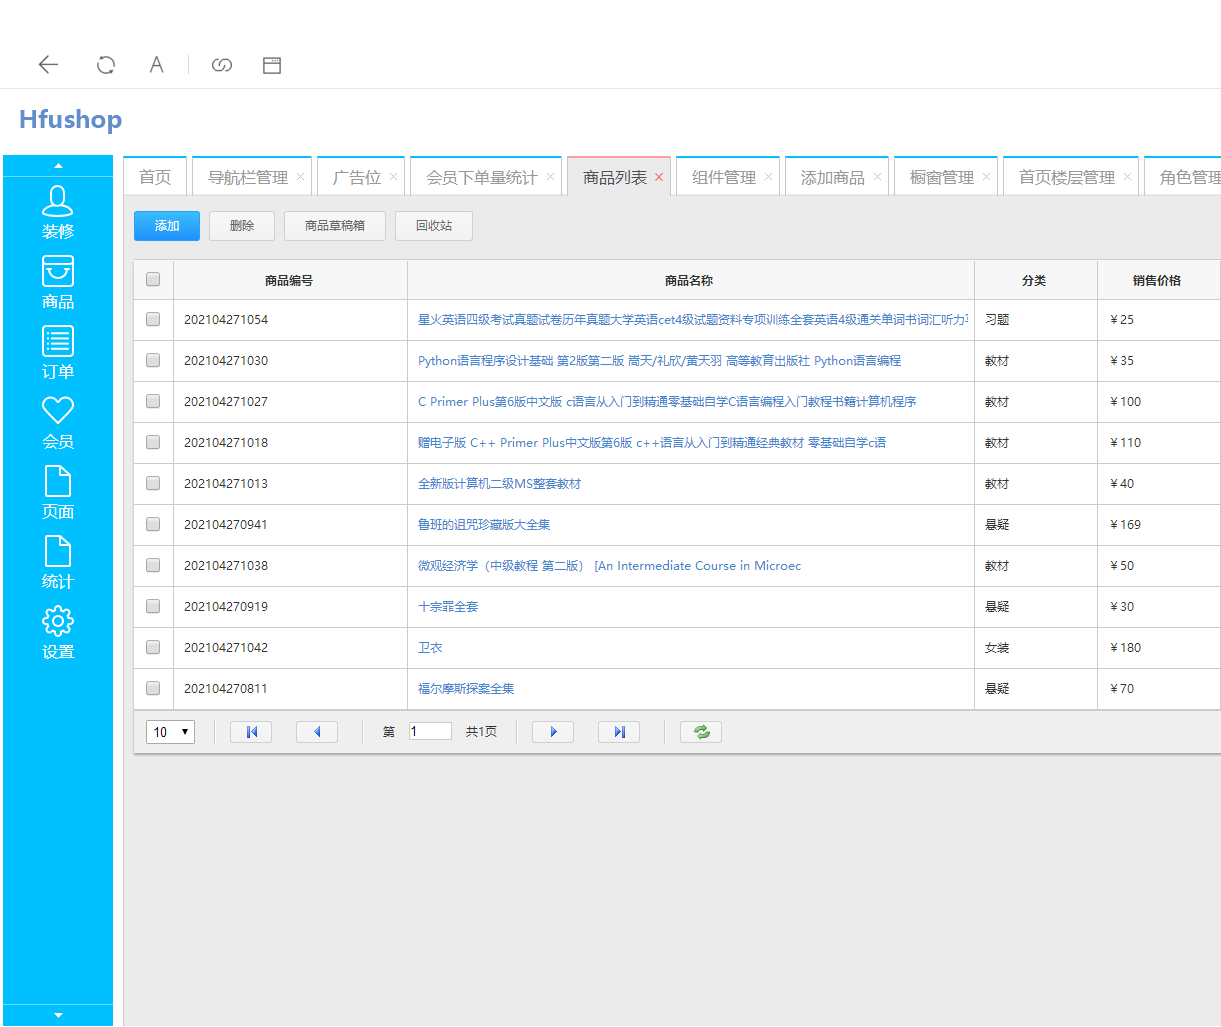Image resolution: width=1221 pixels, height=1027 pixels.
Task: Tick the select-all checkbox in table header
Action: coord(153,280)
